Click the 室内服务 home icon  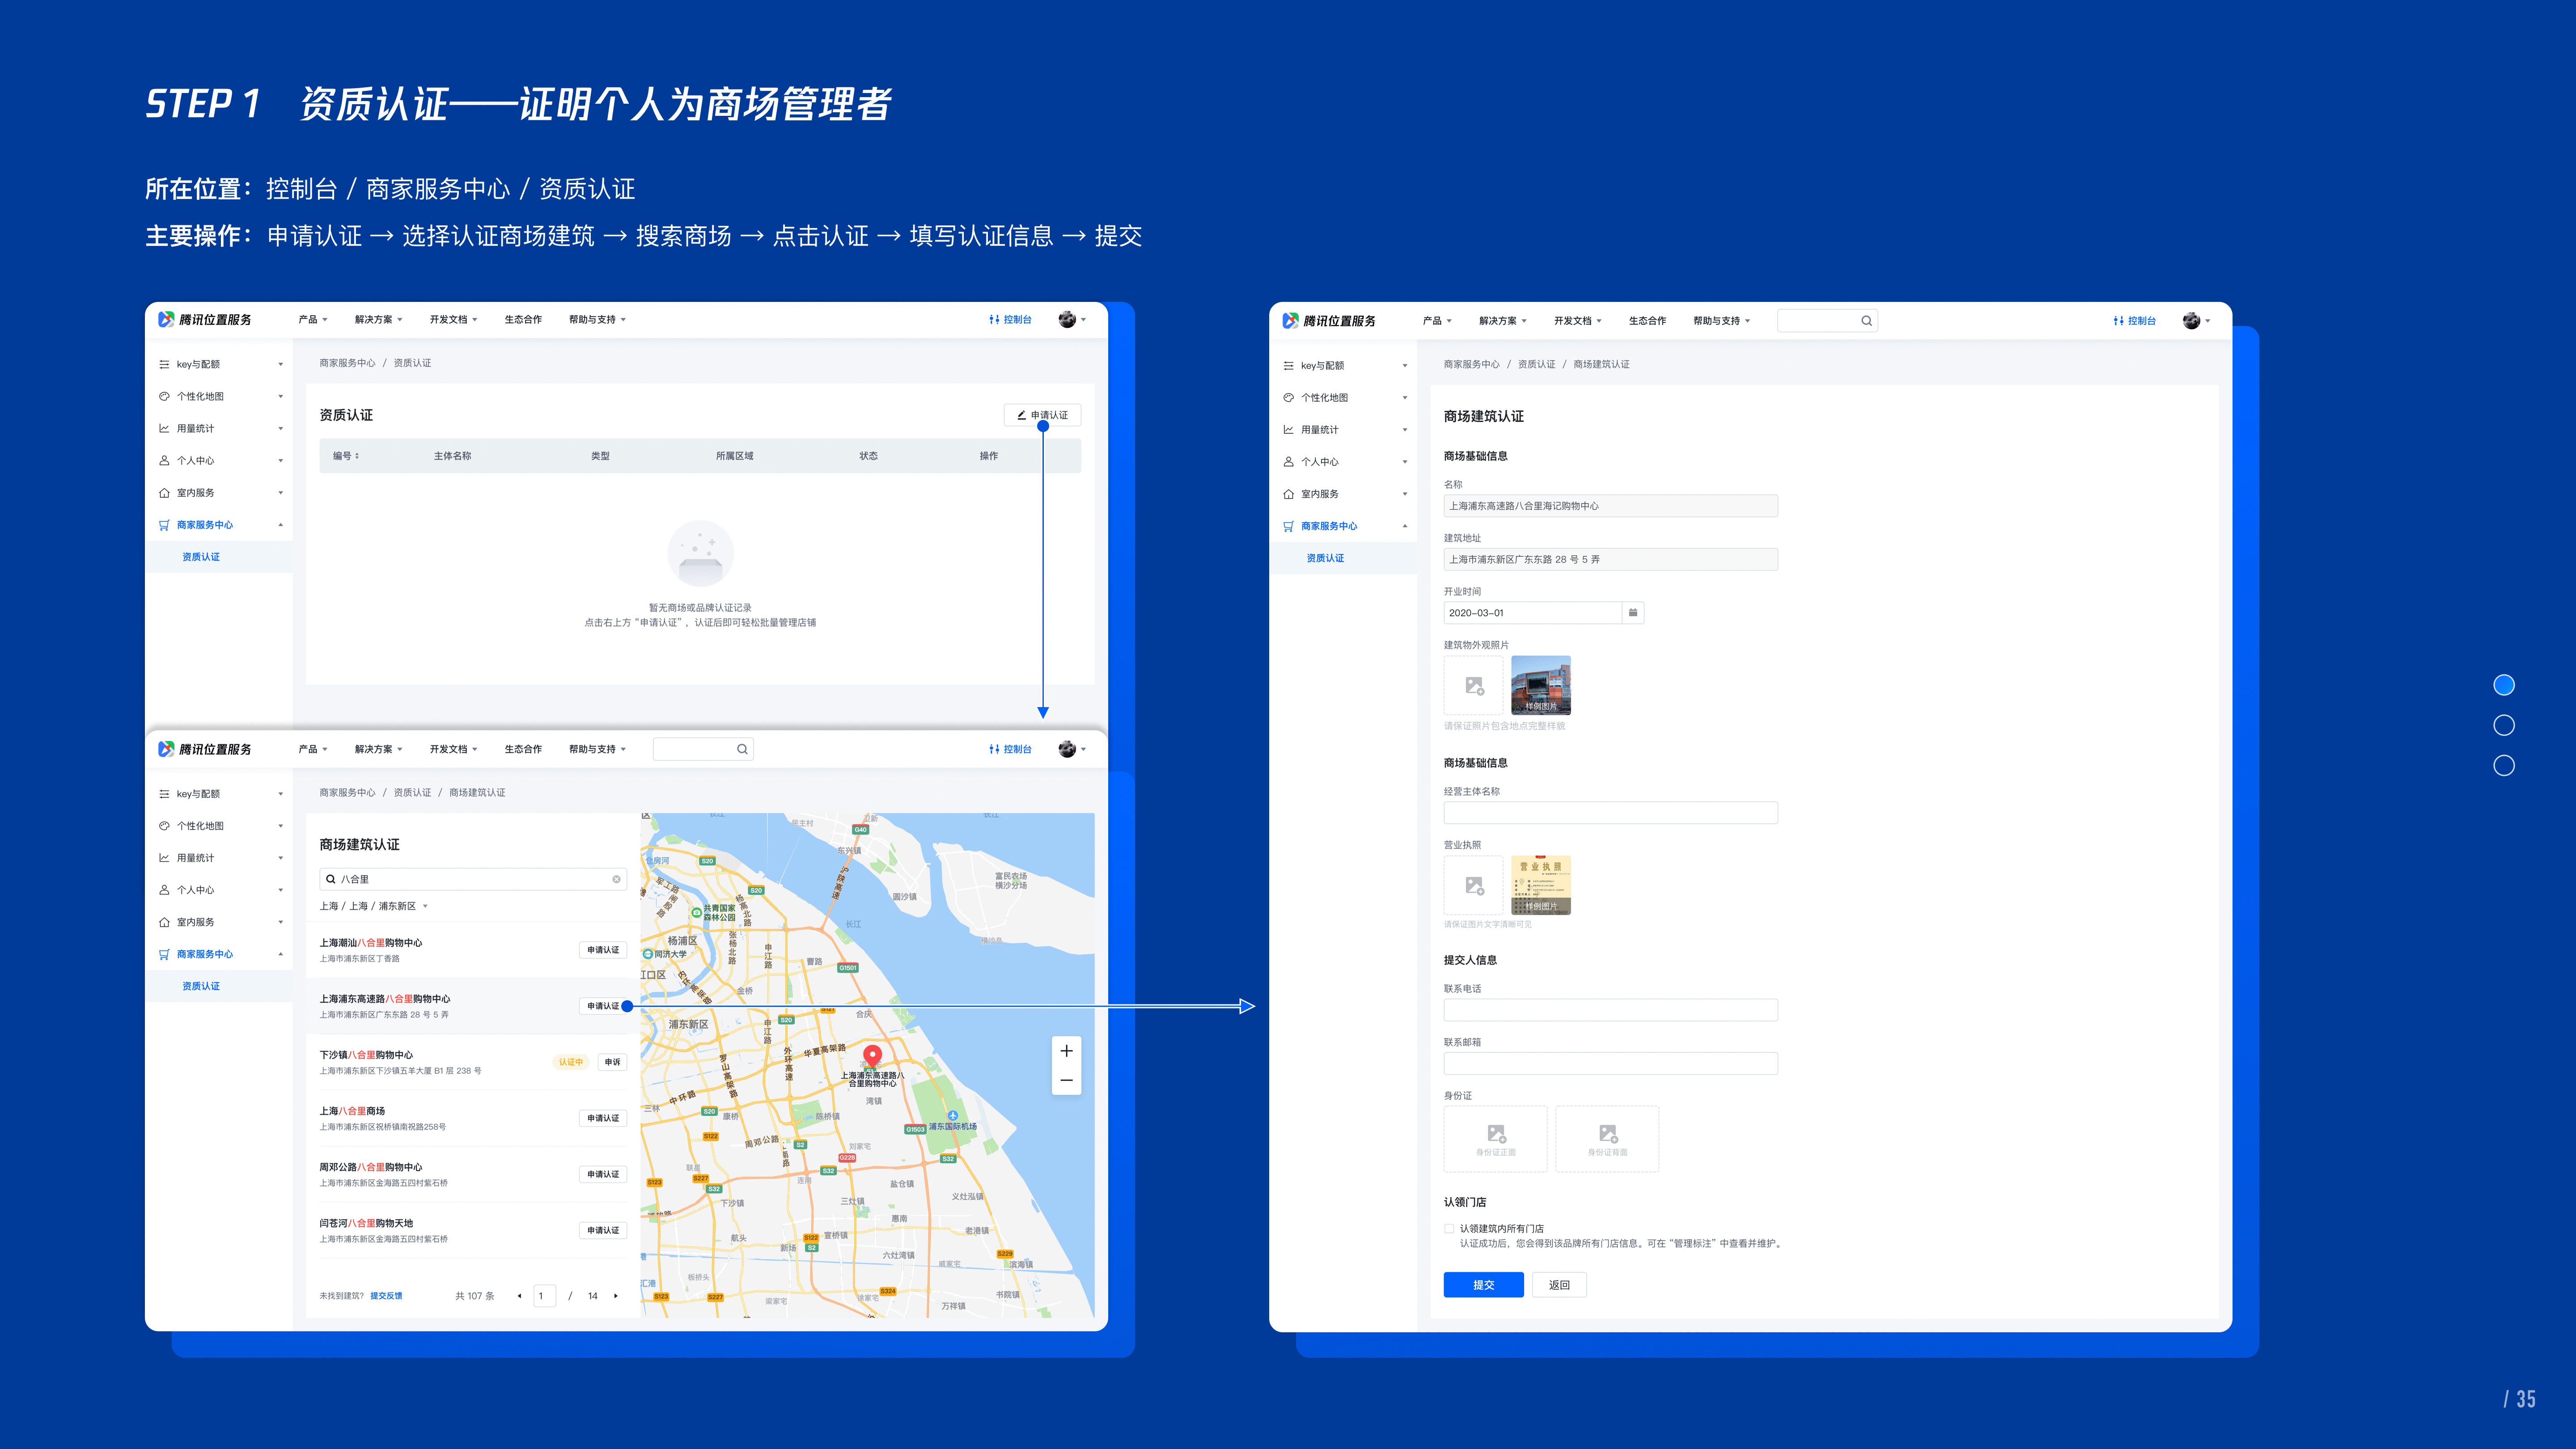coord(164,492)
